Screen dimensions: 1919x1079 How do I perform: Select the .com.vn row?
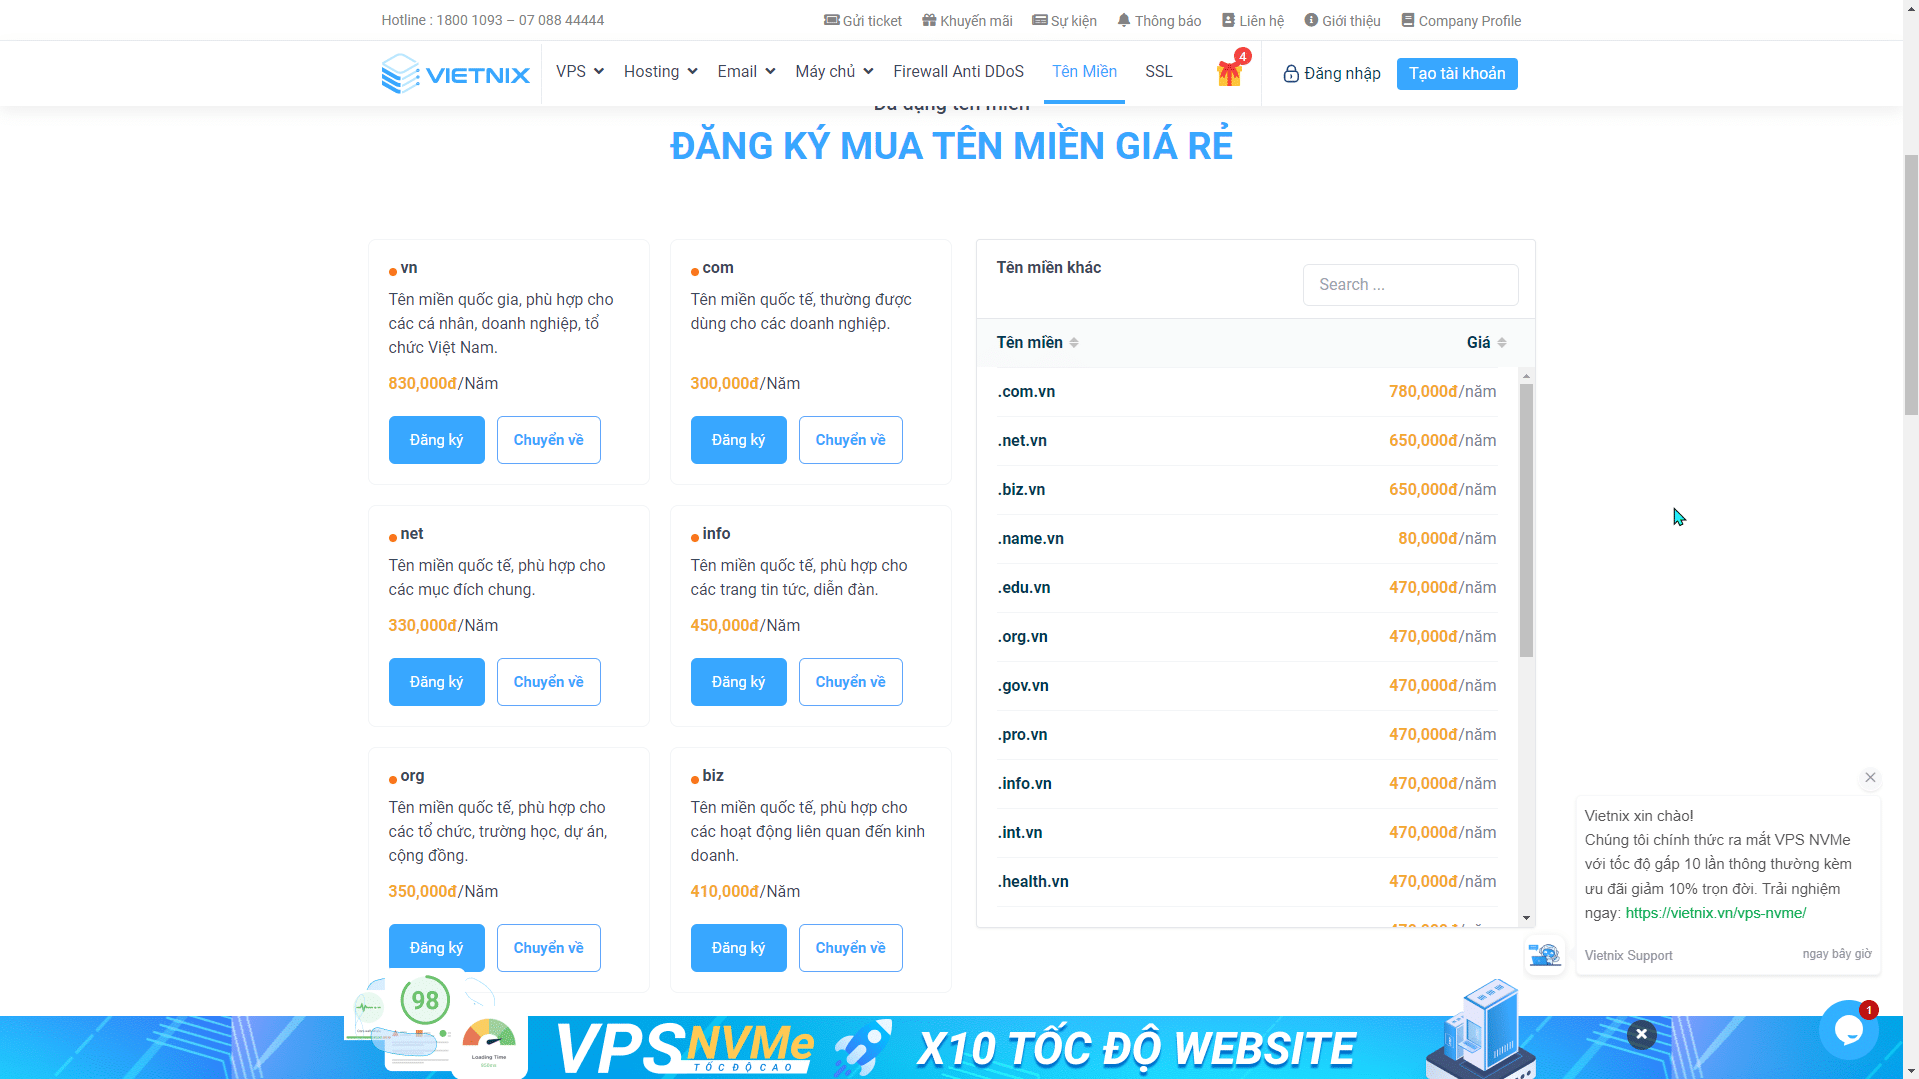pos(1246,392)
